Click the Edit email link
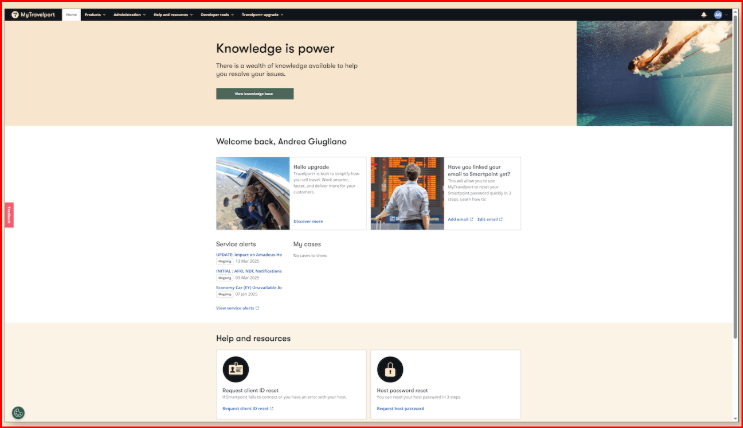743x428 pixels. click(x=489, y=218)
